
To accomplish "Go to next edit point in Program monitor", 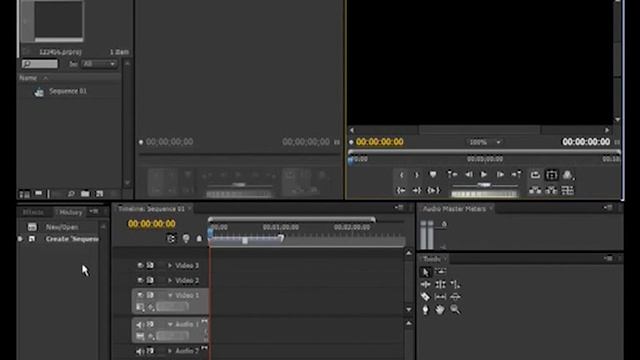I will pyautogui.click(x=516, y=175).
